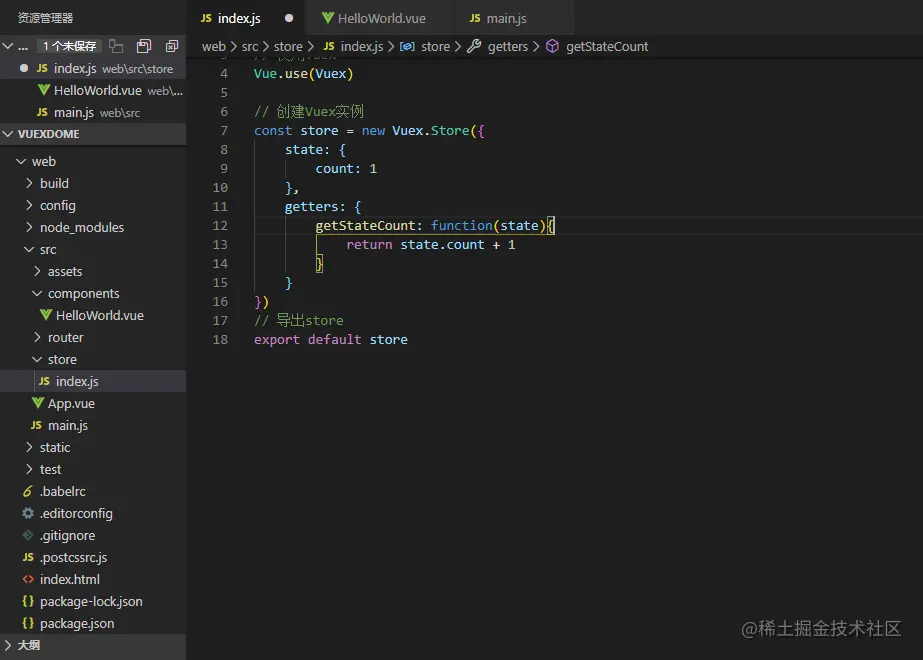Click the babel icon of .babelrc
Screen dimensions: 923x660
click(x=28, y=491)
